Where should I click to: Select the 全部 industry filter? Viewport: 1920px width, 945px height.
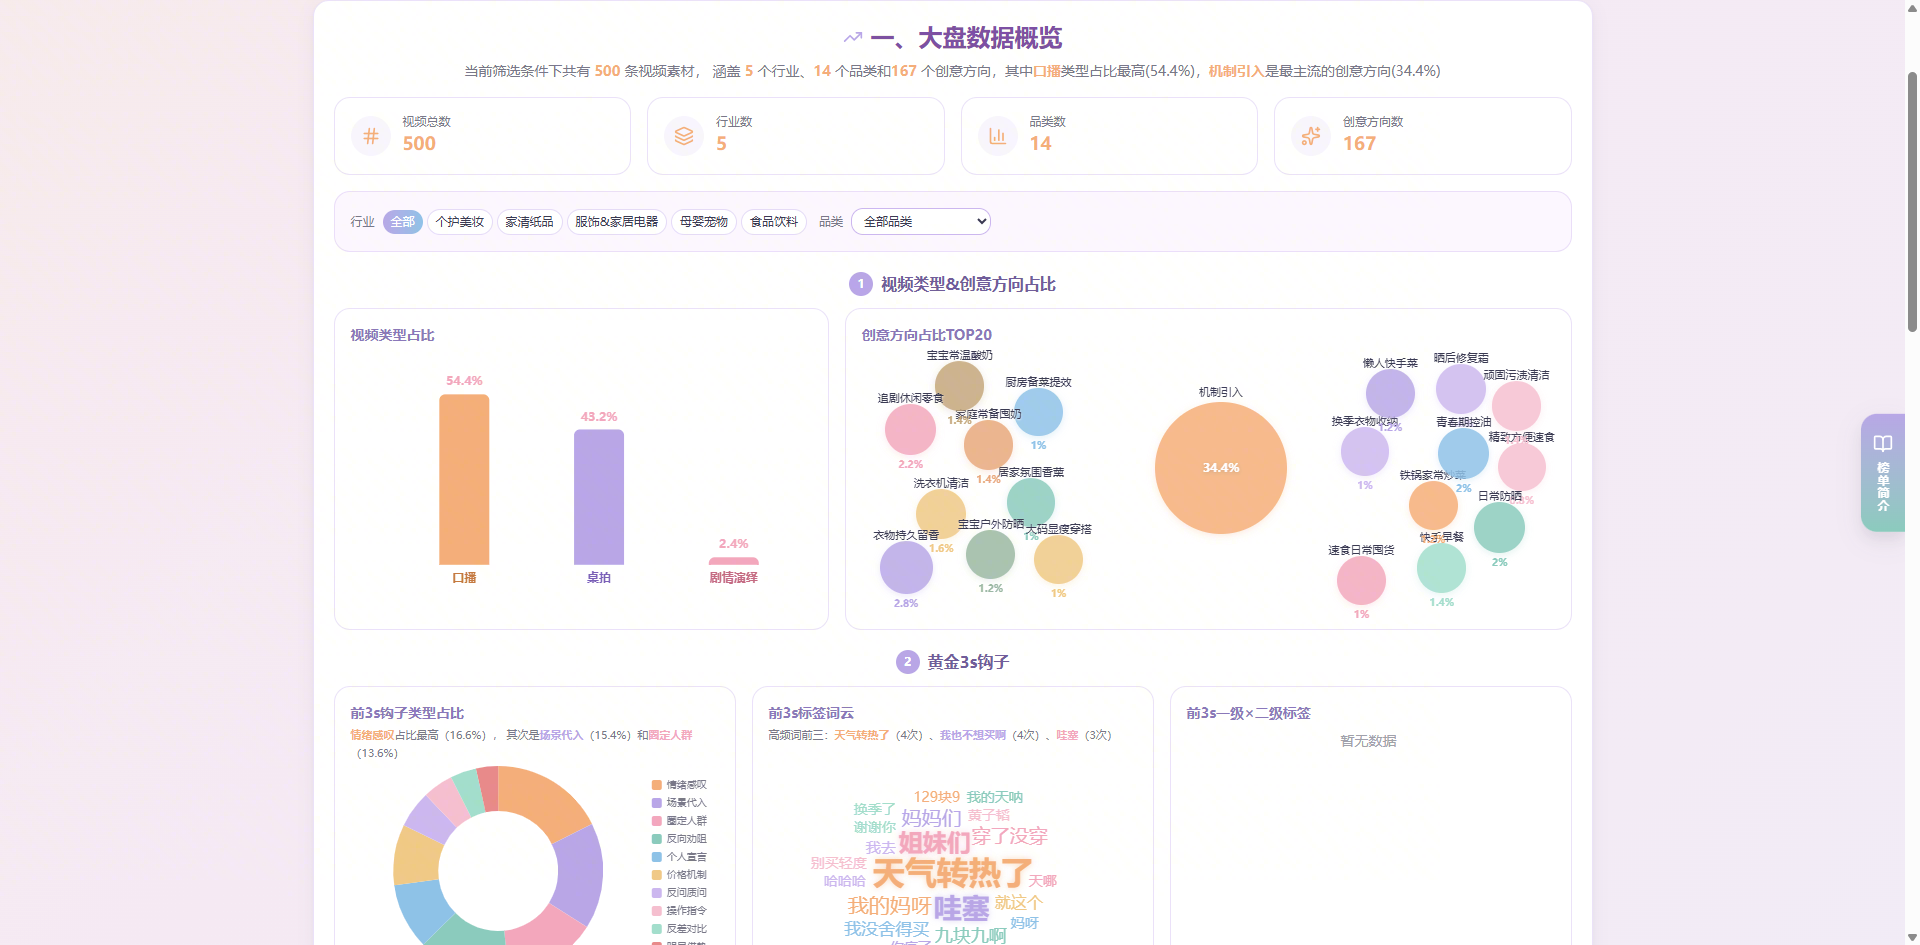[403, 222]
